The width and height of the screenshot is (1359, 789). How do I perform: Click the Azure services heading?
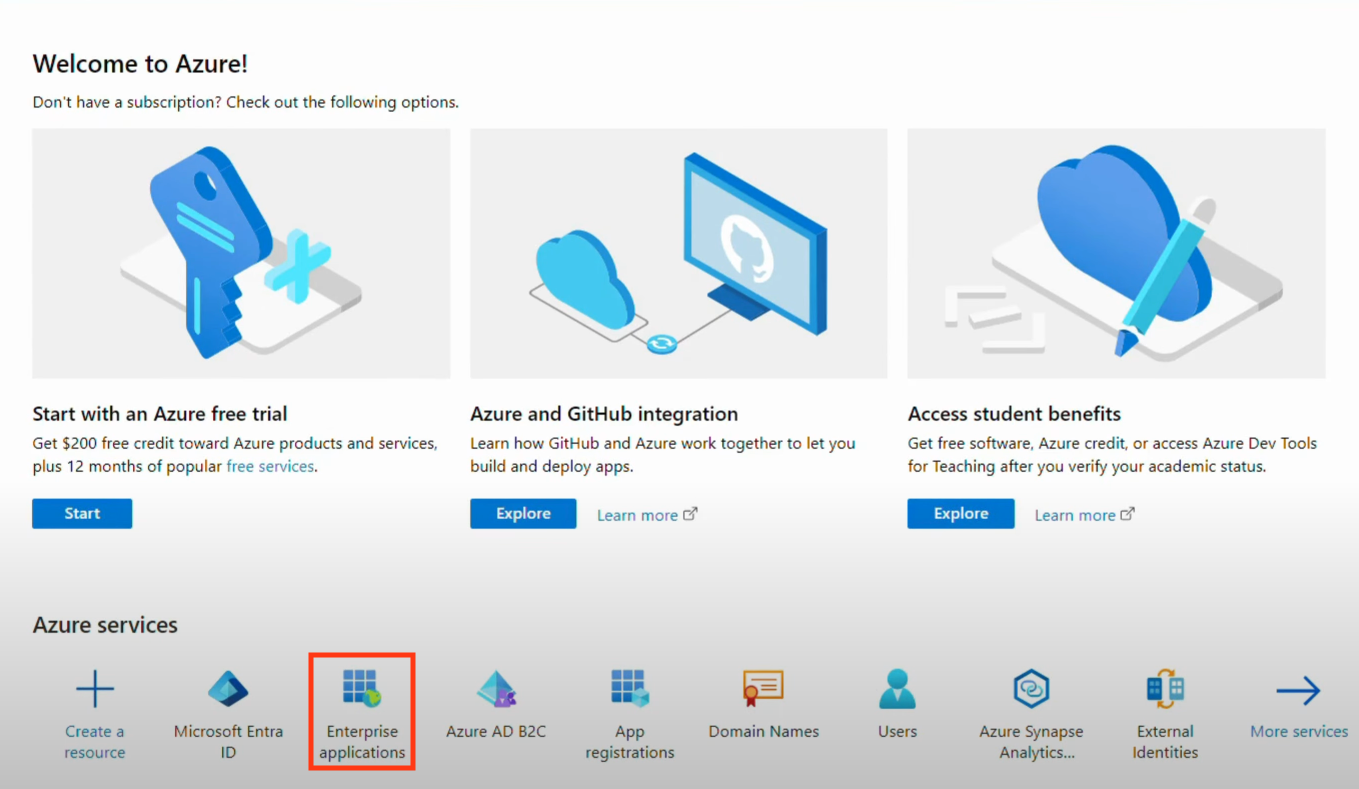point(105,625)
